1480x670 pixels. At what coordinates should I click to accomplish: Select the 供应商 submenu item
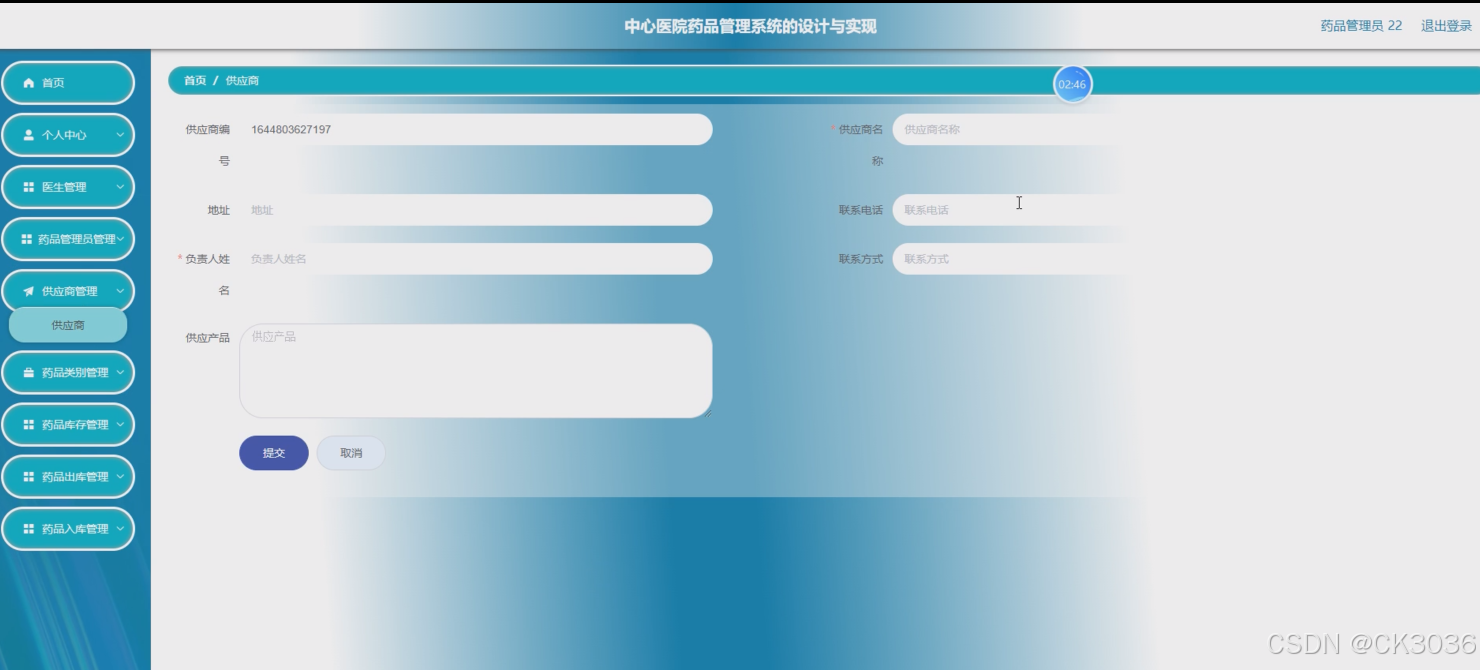68,325
